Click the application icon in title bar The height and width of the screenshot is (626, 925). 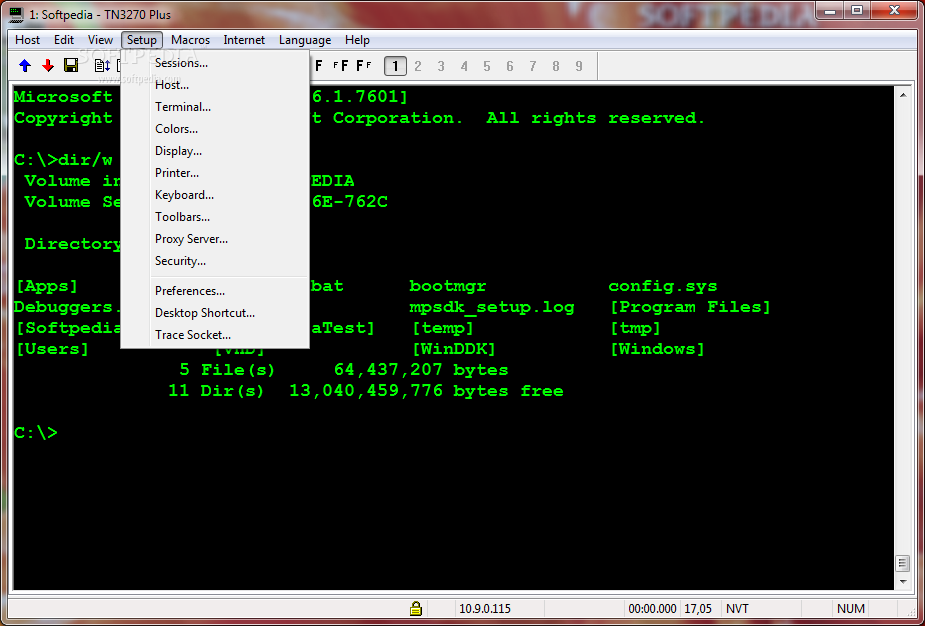(x=17, y=14)
